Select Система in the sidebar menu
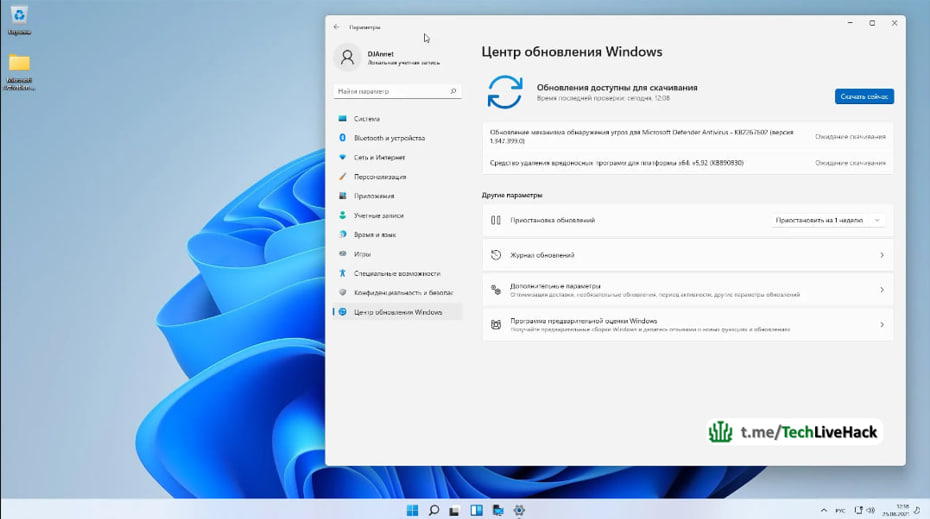930x519 pixels. [397, 119]
